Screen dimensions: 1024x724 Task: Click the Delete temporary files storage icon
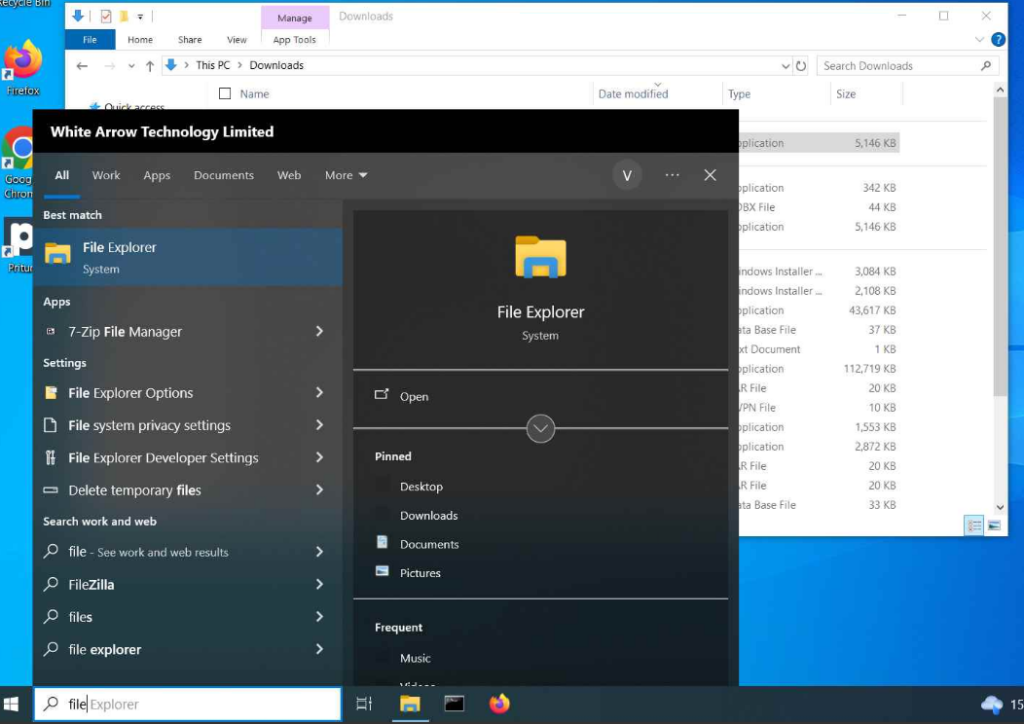(50, 490)
